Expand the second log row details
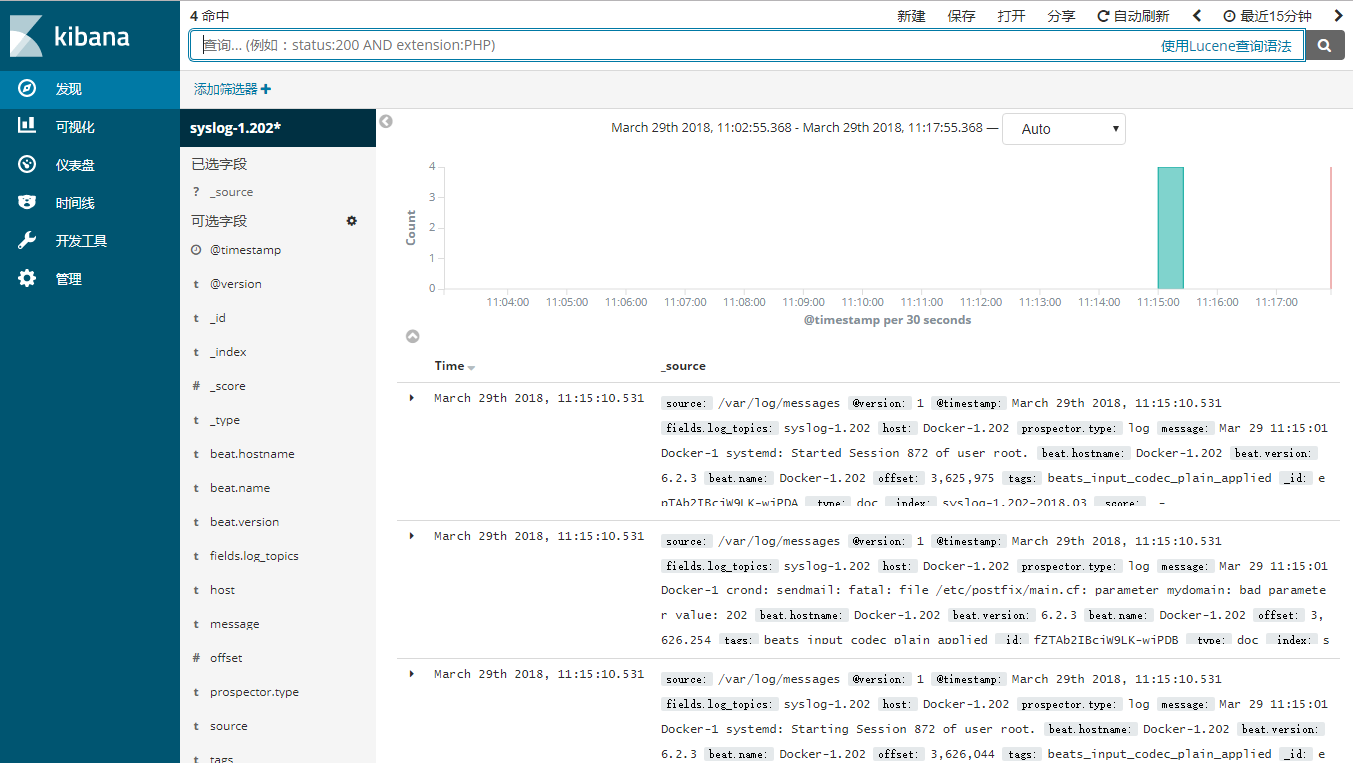Image resolution: width=1353 pixels, height=763 pixels. pos(411,537)
